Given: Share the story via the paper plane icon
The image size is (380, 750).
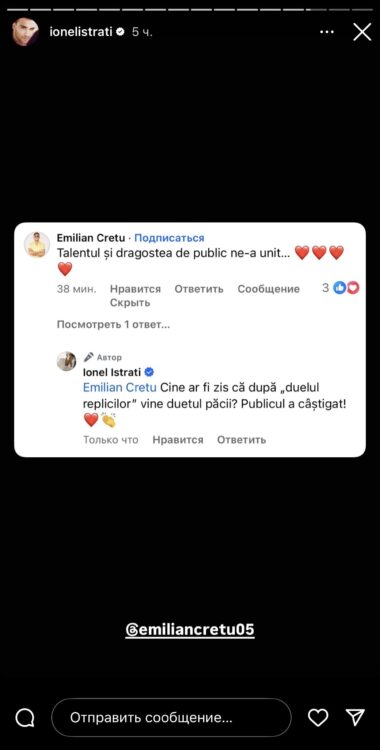Looking at the screenshot, I should (x=355, y=717).
